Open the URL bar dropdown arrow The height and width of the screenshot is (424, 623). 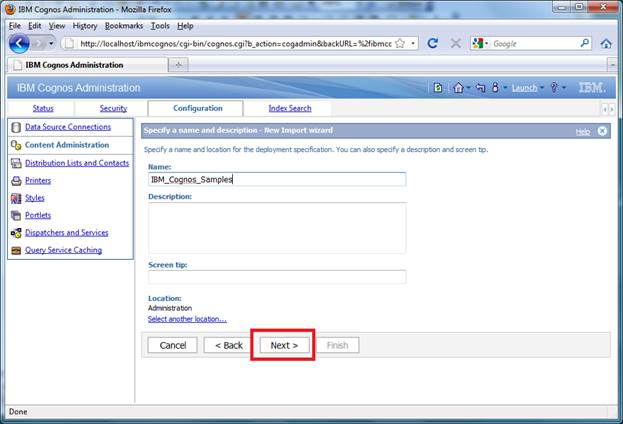point(413,43)
